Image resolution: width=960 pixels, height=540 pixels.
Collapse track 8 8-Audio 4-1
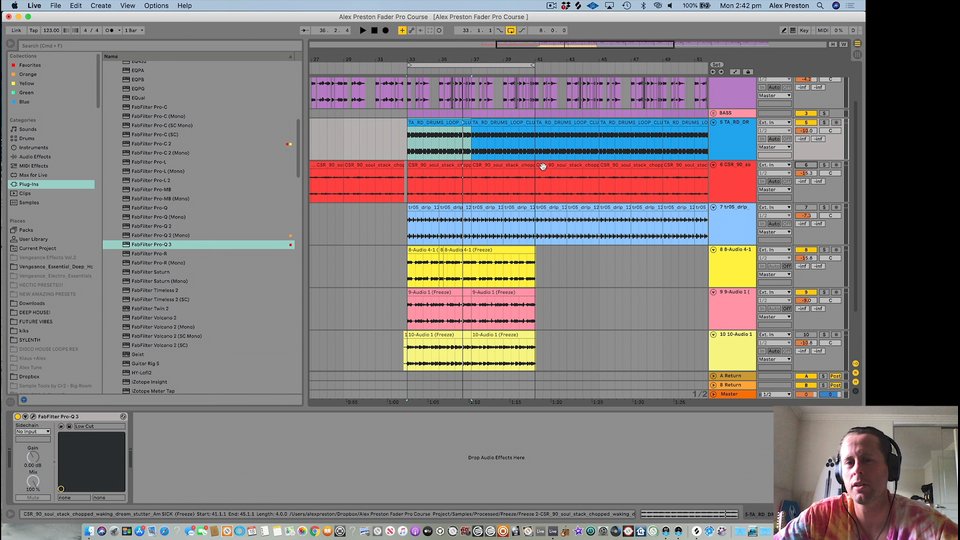[713, 250]
